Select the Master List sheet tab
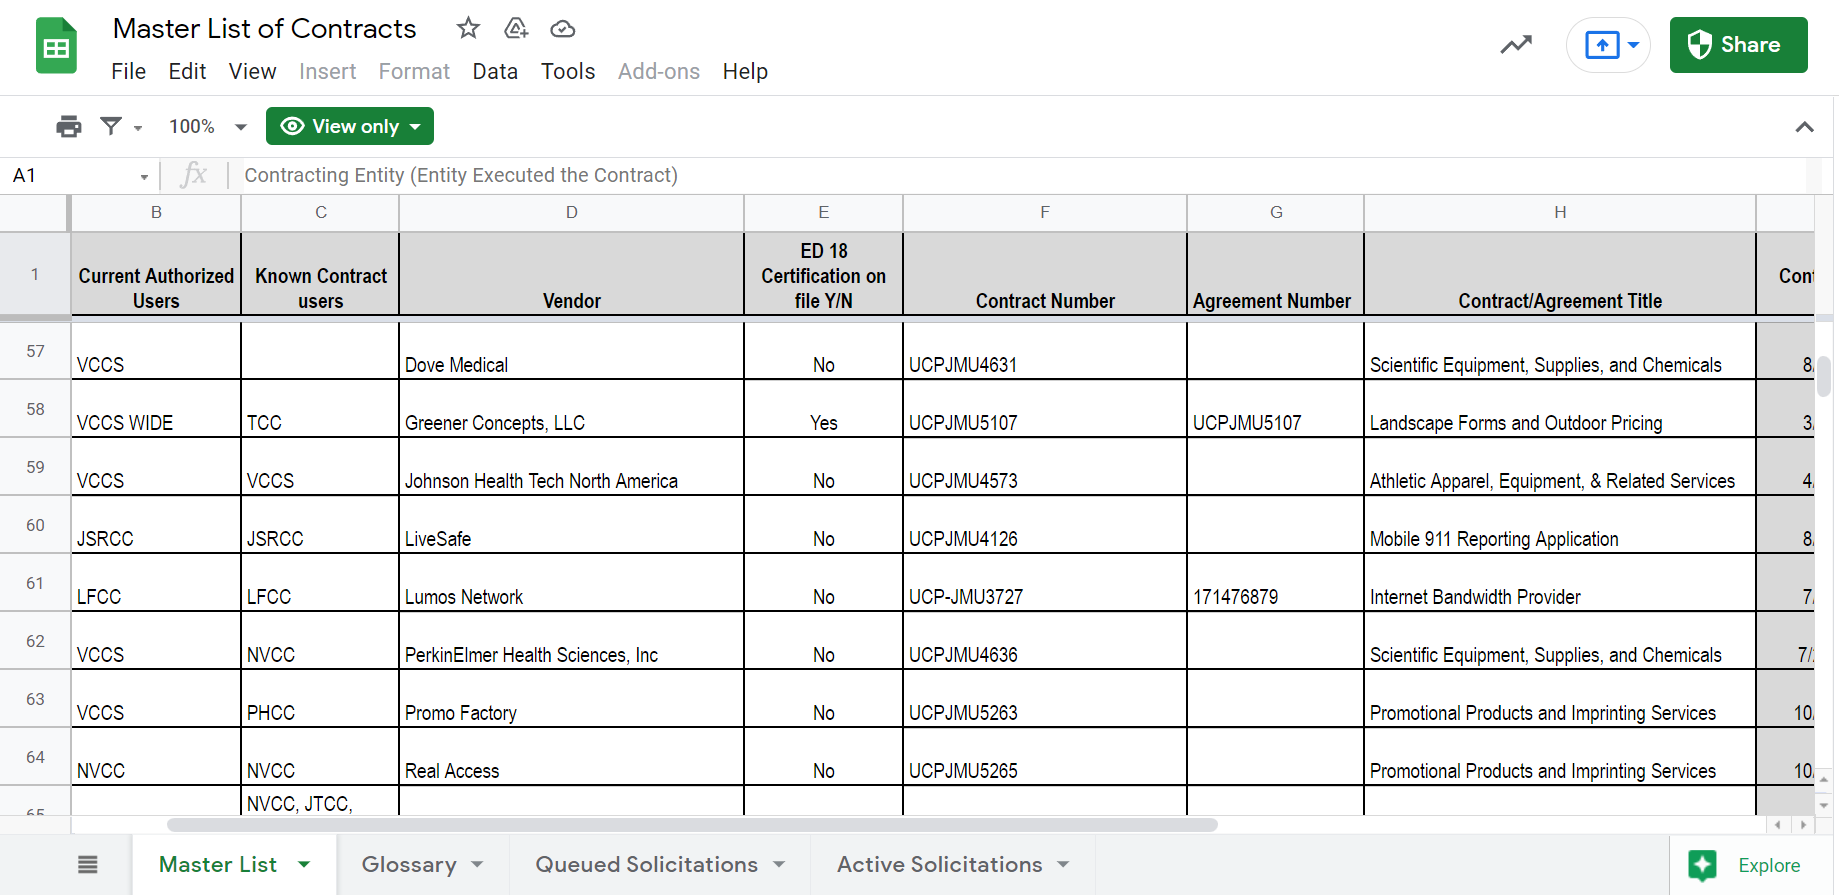Screen dimensions: 1839x895 (218, 864)
